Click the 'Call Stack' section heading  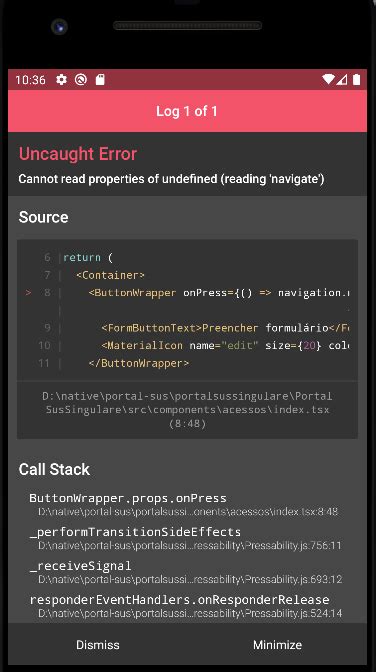click(x=54, y=469)
